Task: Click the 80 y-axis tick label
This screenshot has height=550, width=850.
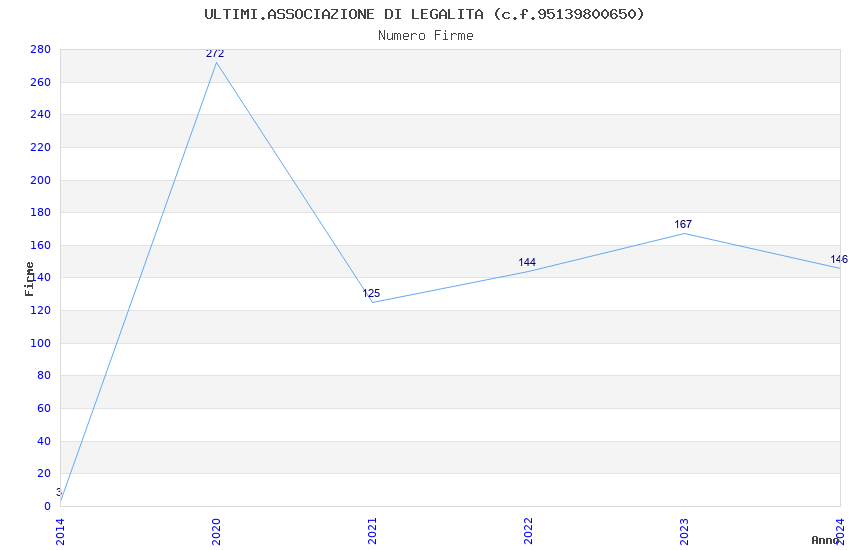Action: pos(44,376)
